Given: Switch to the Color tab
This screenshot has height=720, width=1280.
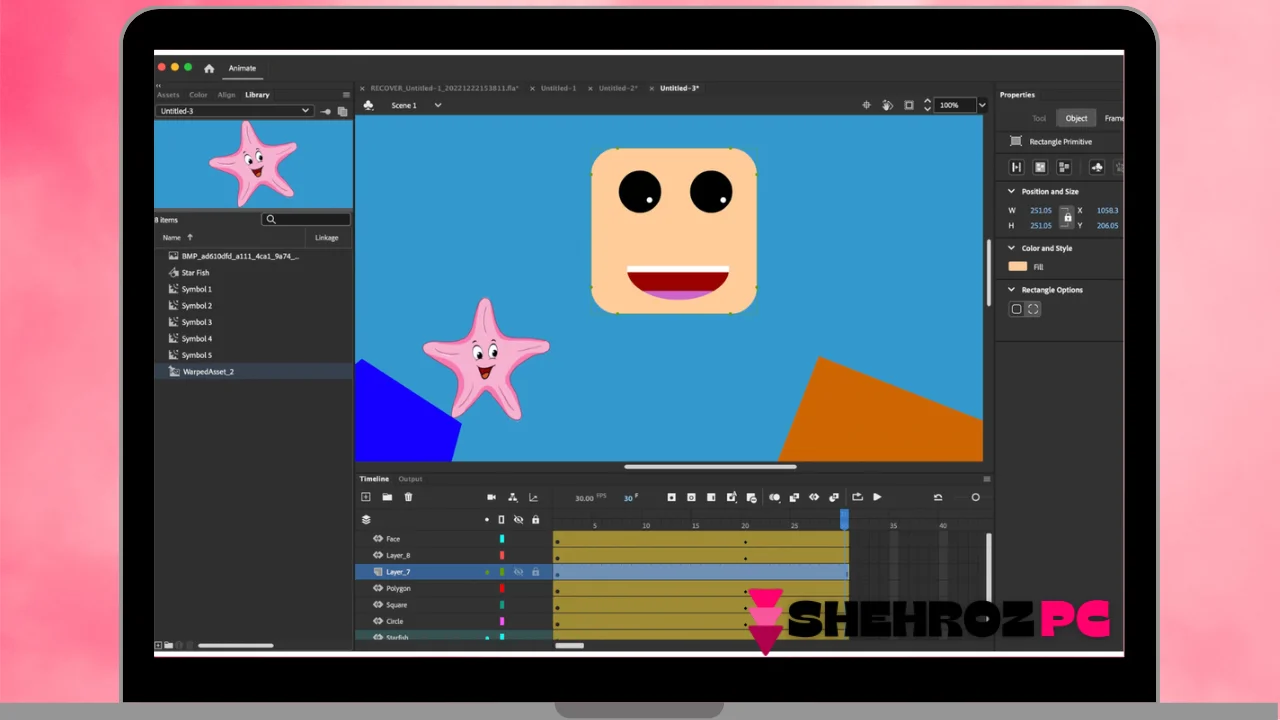Looking at the screenshot, I should (198, 95).
